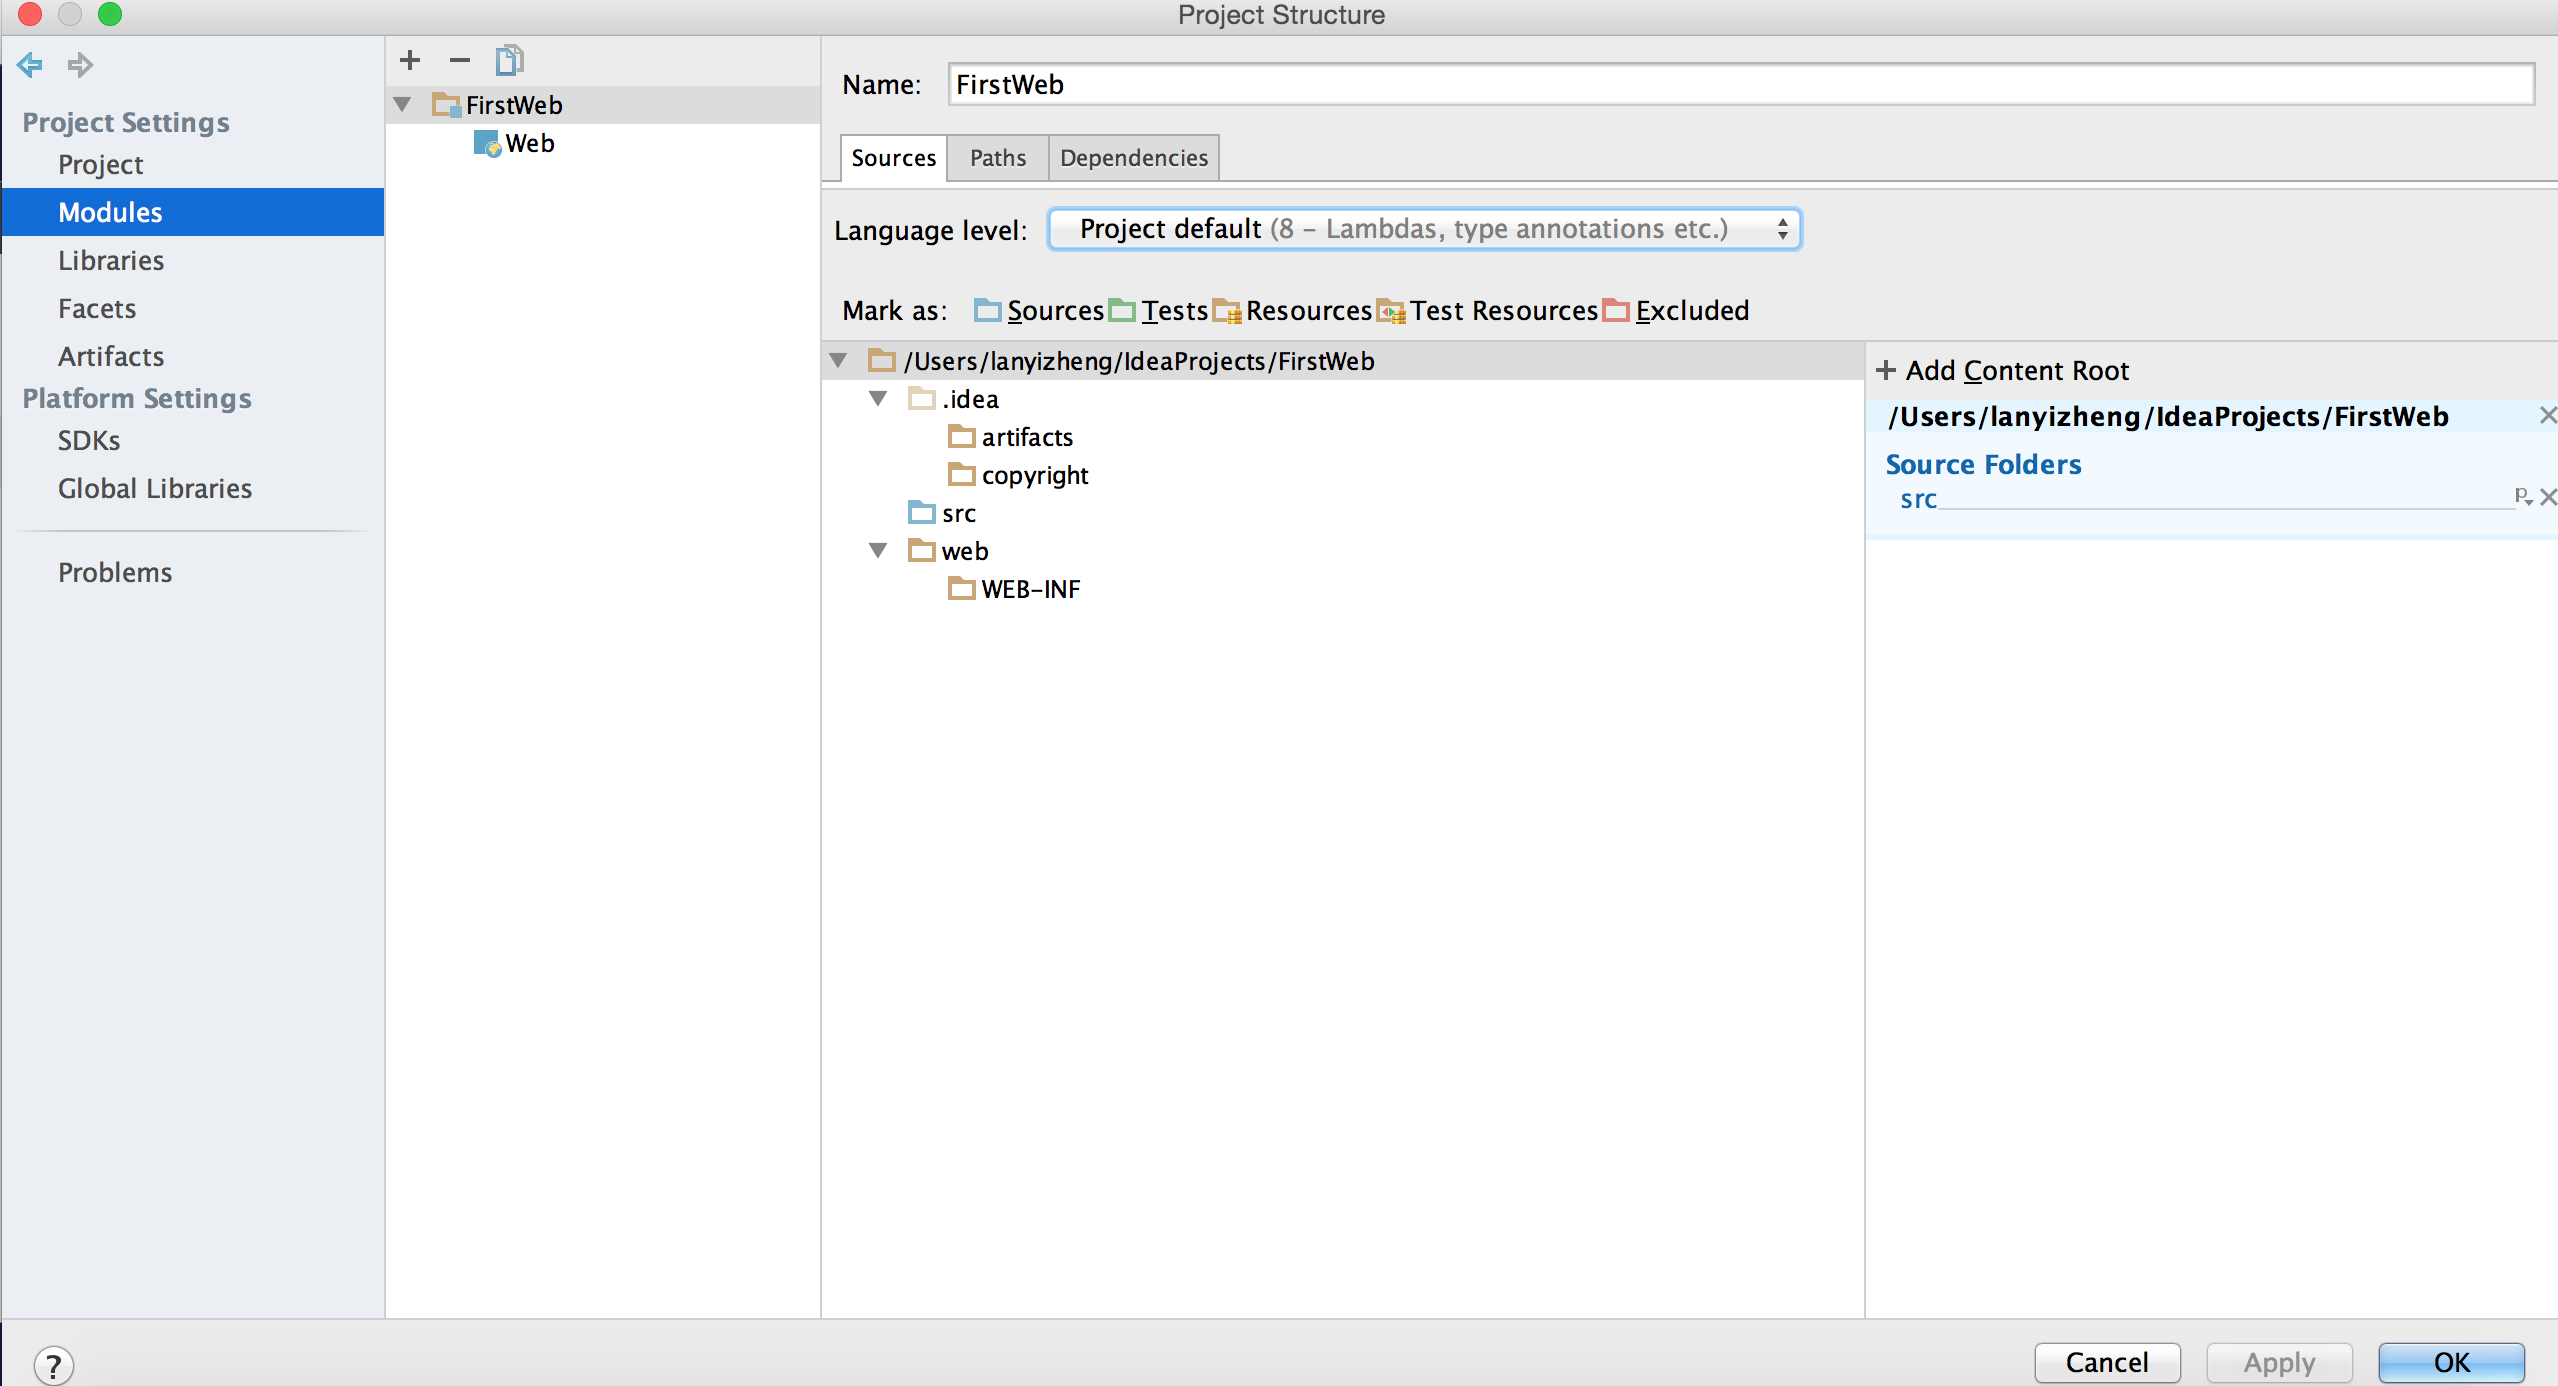Open Modules settings in sidebar
The width and height of the screenshot is (2558, 1386).
[193, 212]
